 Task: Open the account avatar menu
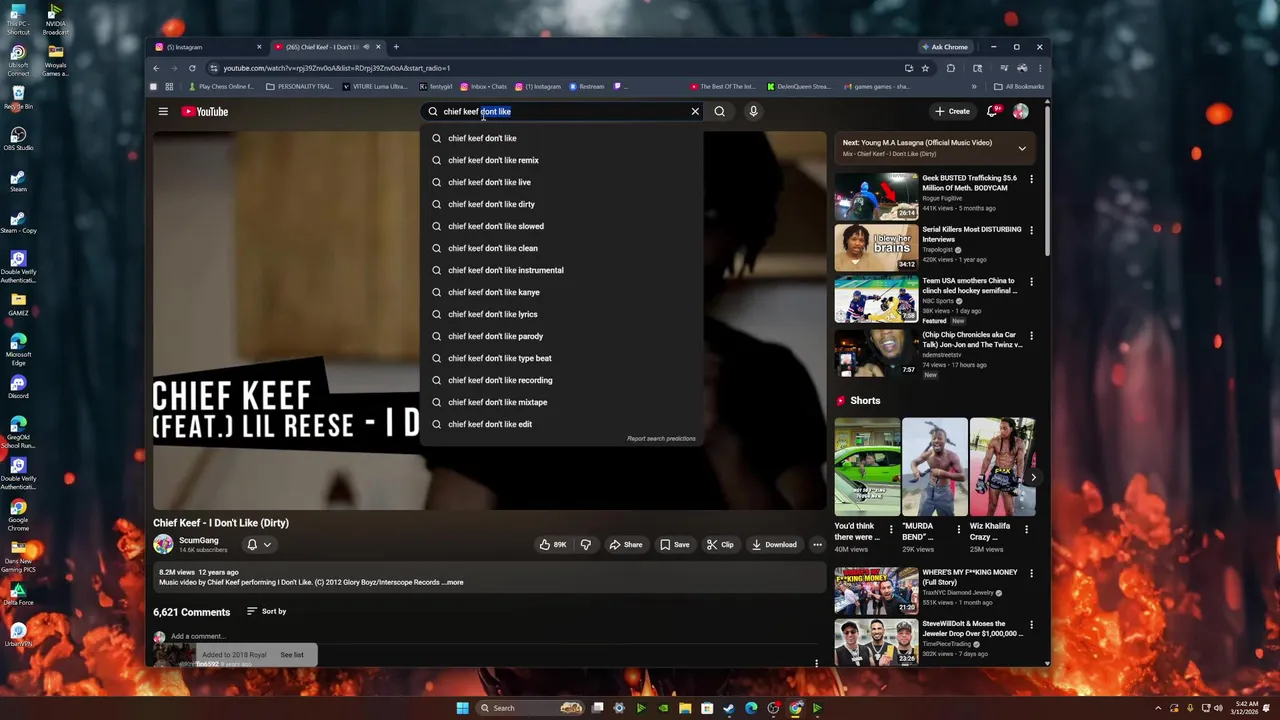pos(1020,111)
